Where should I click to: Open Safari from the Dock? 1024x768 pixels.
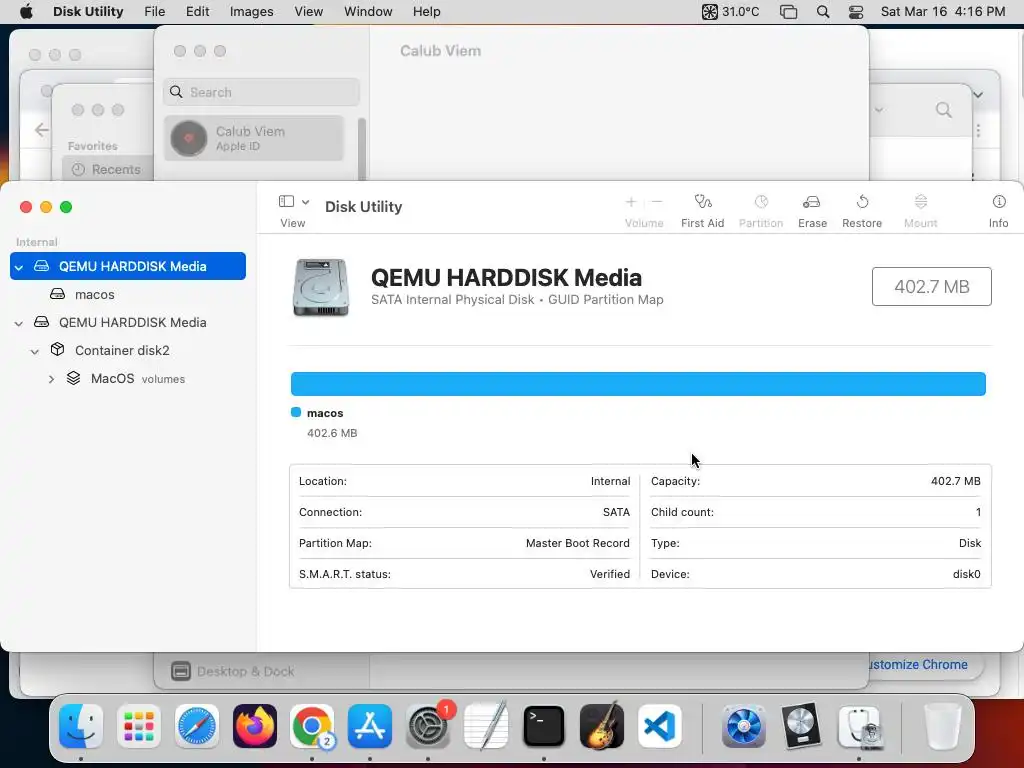click(197, 726)
